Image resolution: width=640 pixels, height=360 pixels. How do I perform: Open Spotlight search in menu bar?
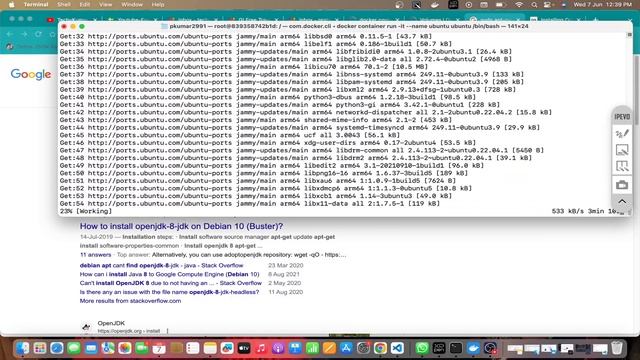534,4
